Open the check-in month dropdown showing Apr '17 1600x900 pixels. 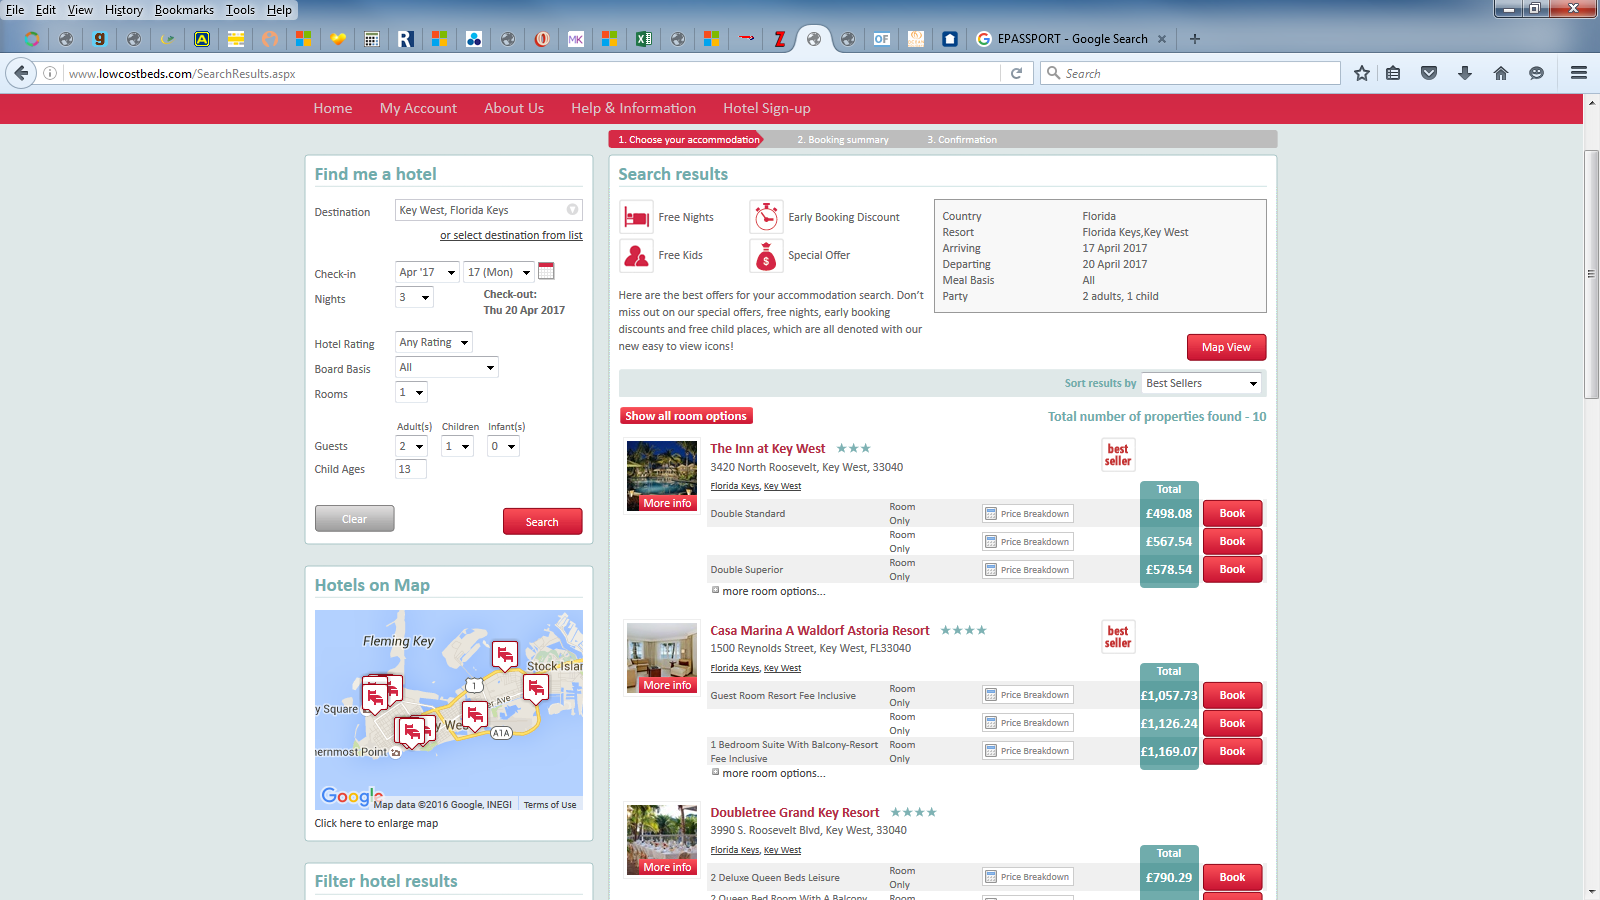(x=428, y=272)
